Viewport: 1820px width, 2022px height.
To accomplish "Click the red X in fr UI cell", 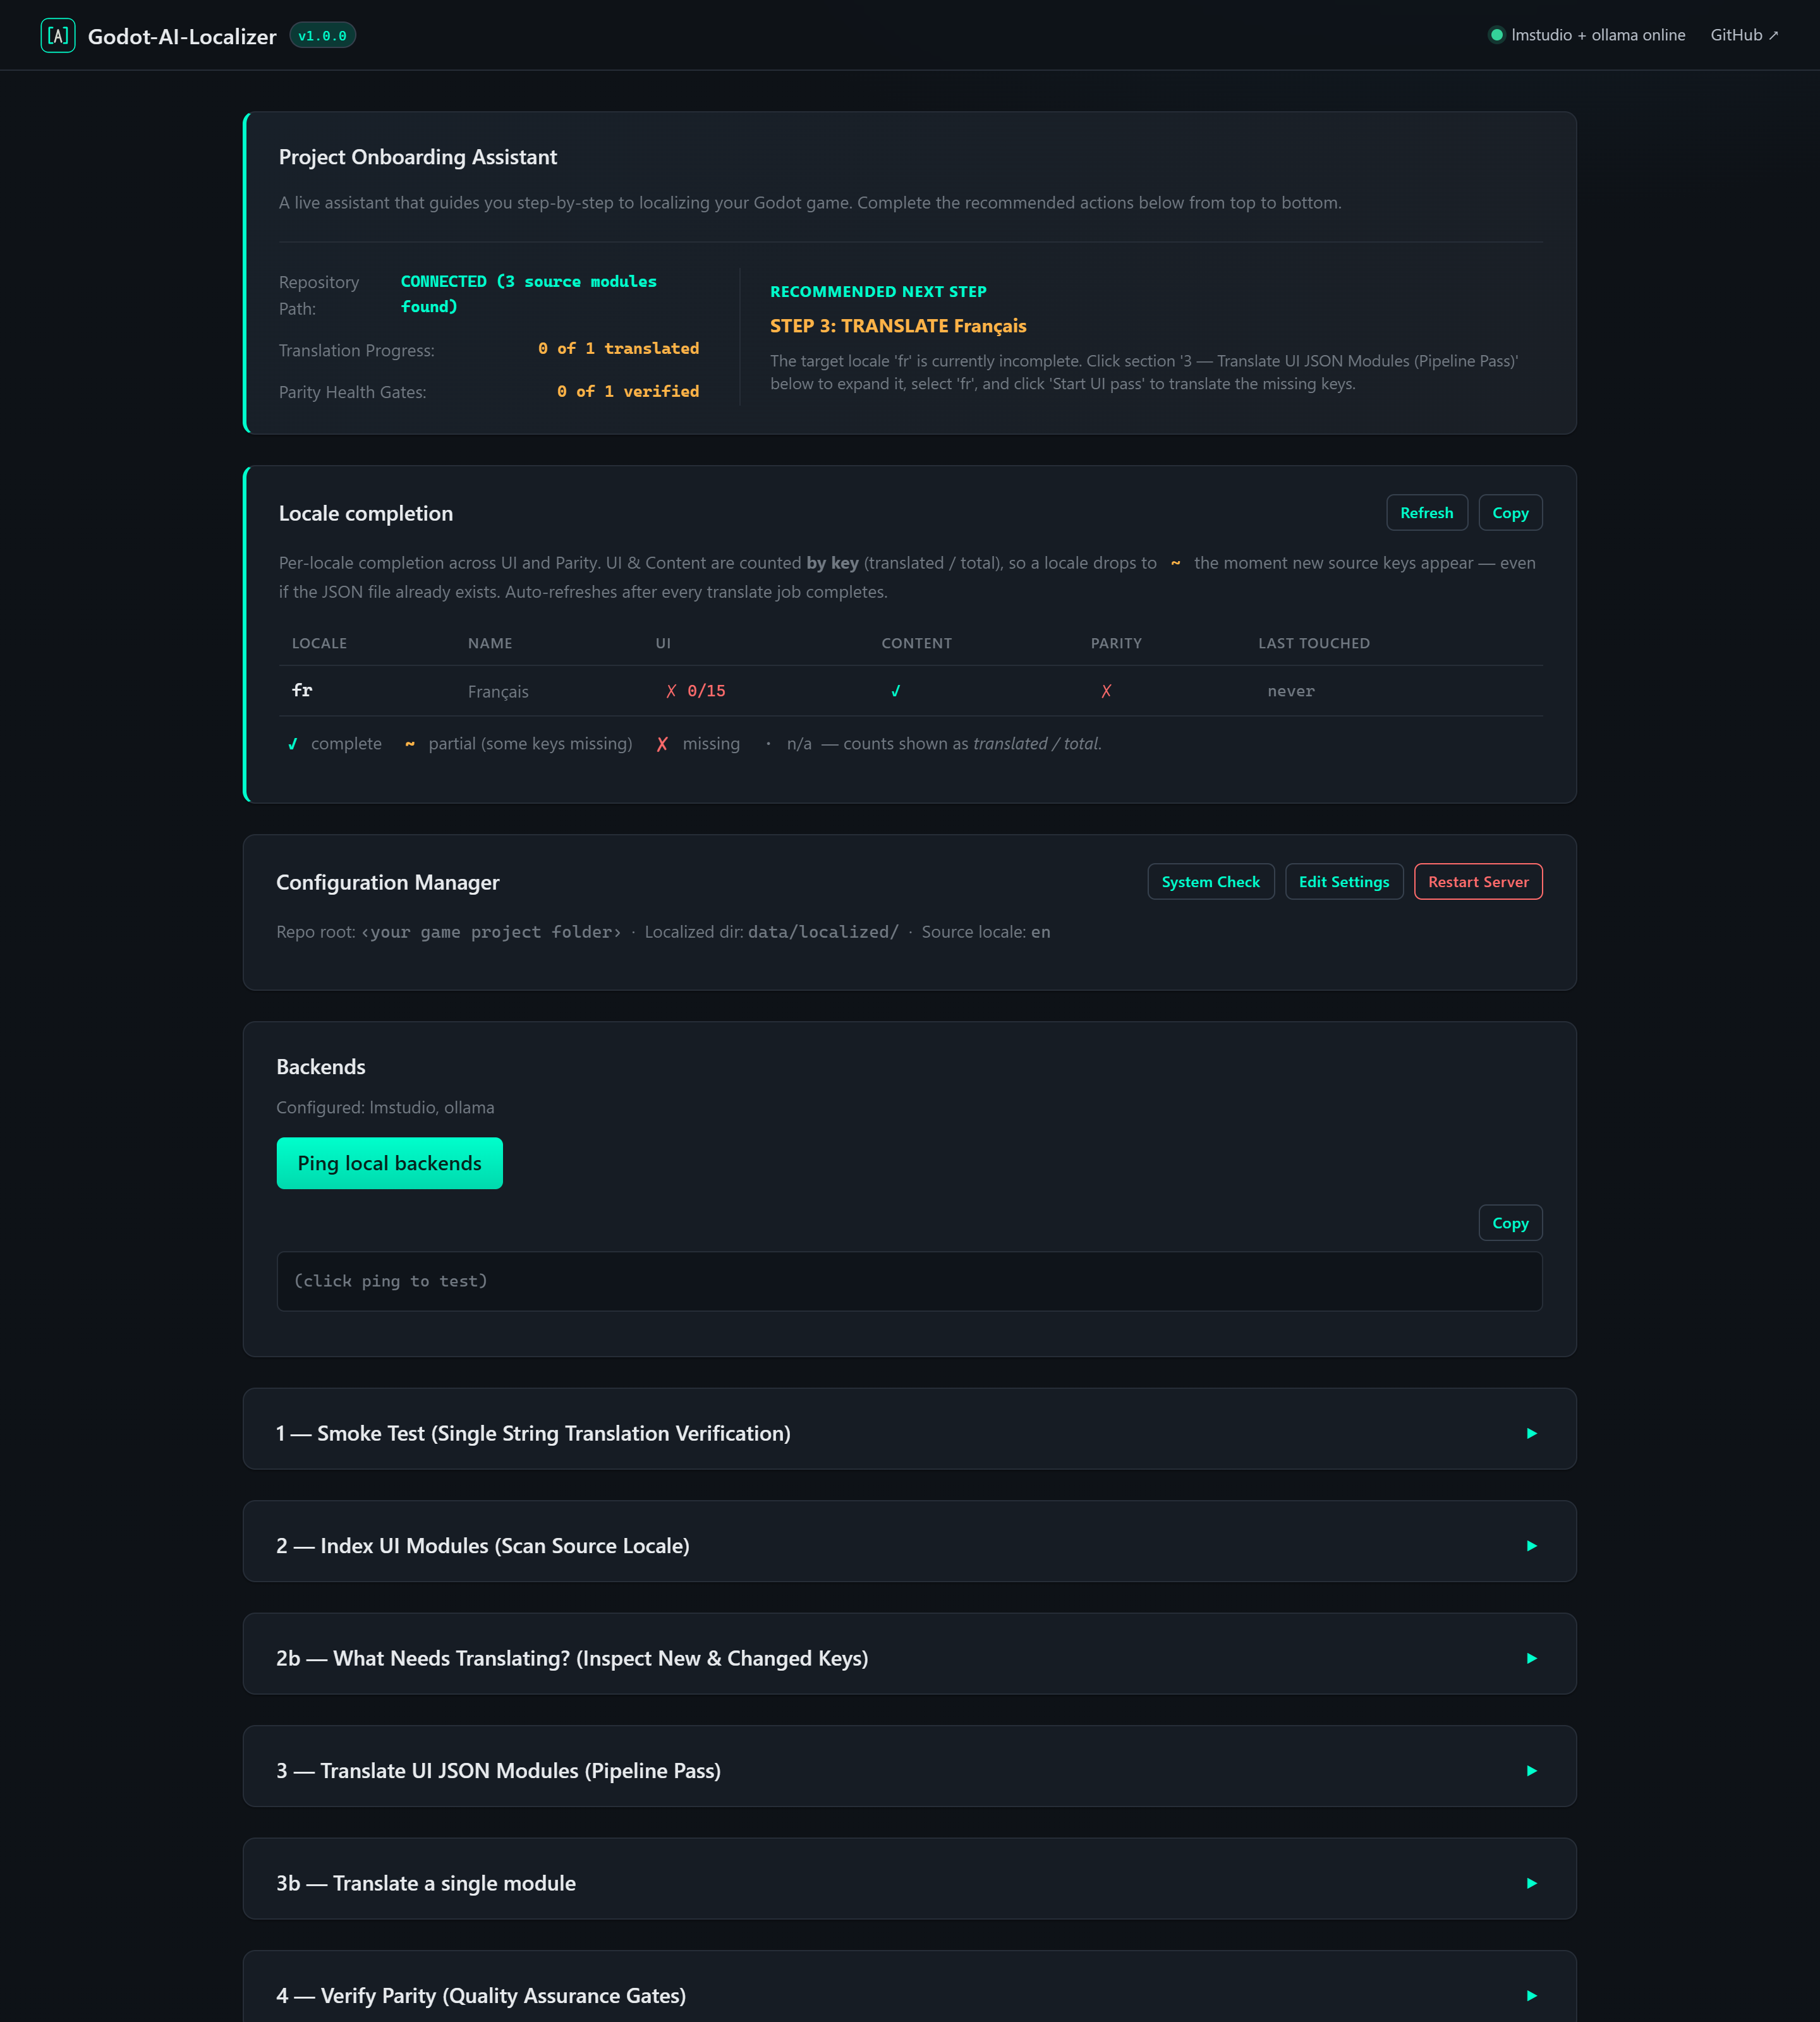I will click(671, 691).
